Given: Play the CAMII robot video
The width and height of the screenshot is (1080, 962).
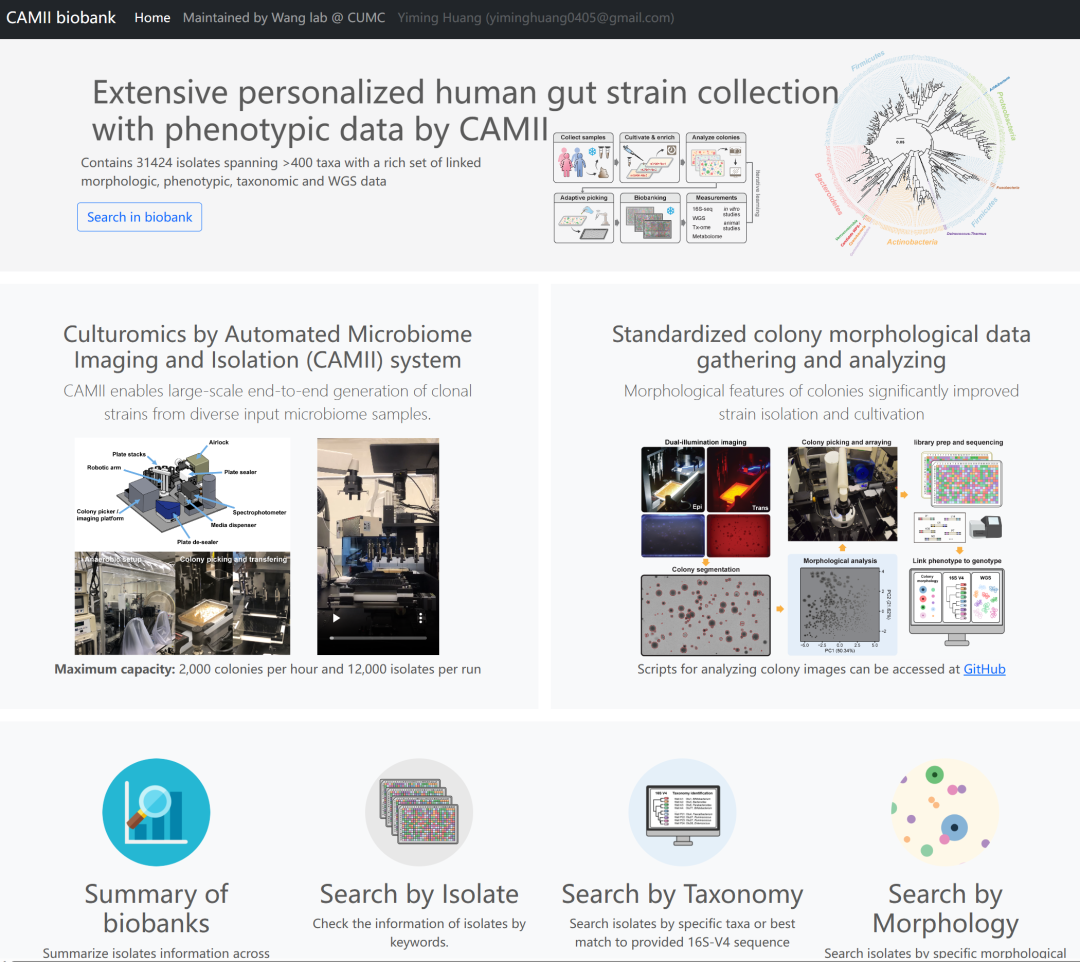Looking at the screenshot, I should click(336, 618).
